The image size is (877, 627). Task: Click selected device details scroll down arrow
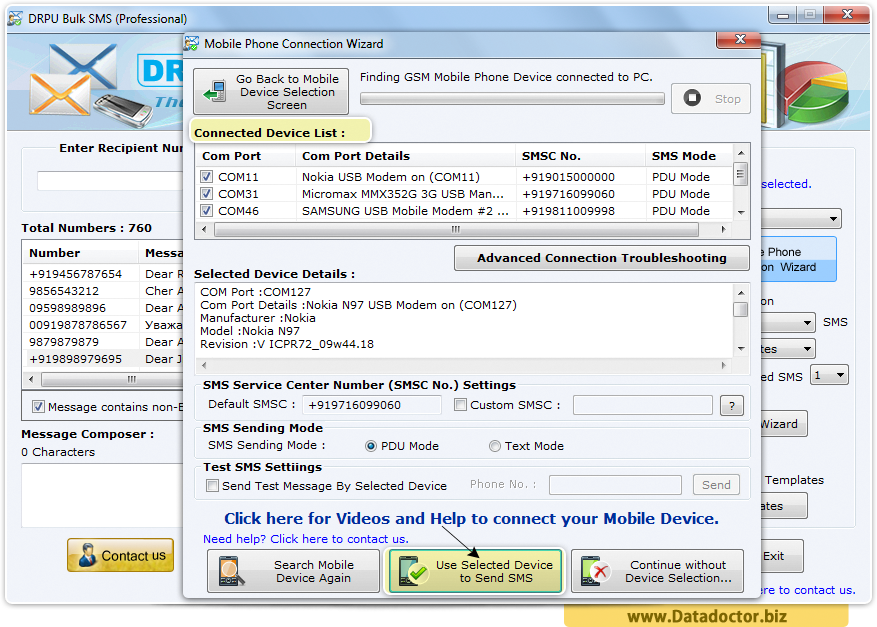pyautogui.click(x=741, y=349)
